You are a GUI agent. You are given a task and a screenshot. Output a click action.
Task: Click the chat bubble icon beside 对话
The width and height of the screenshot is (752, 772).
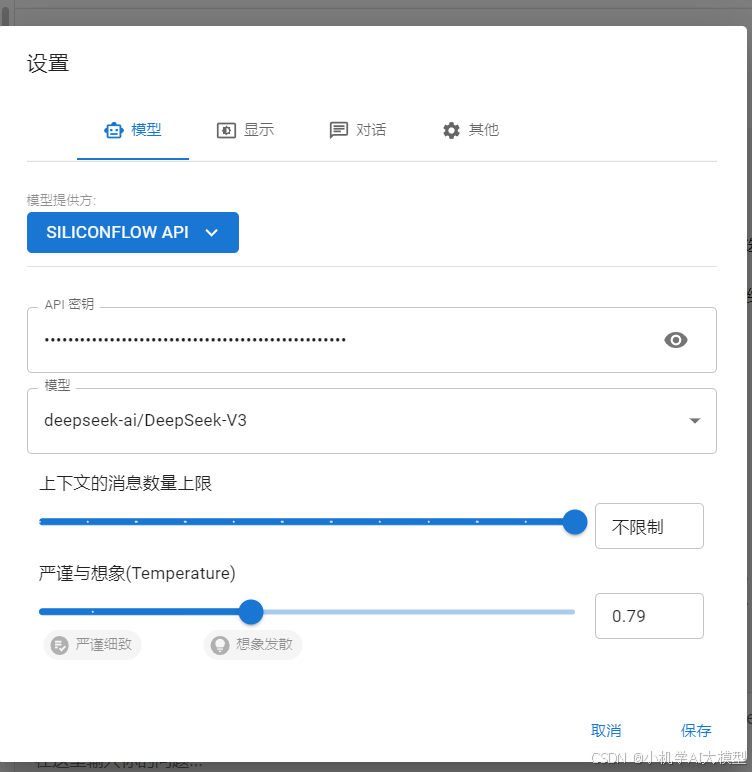339,130
